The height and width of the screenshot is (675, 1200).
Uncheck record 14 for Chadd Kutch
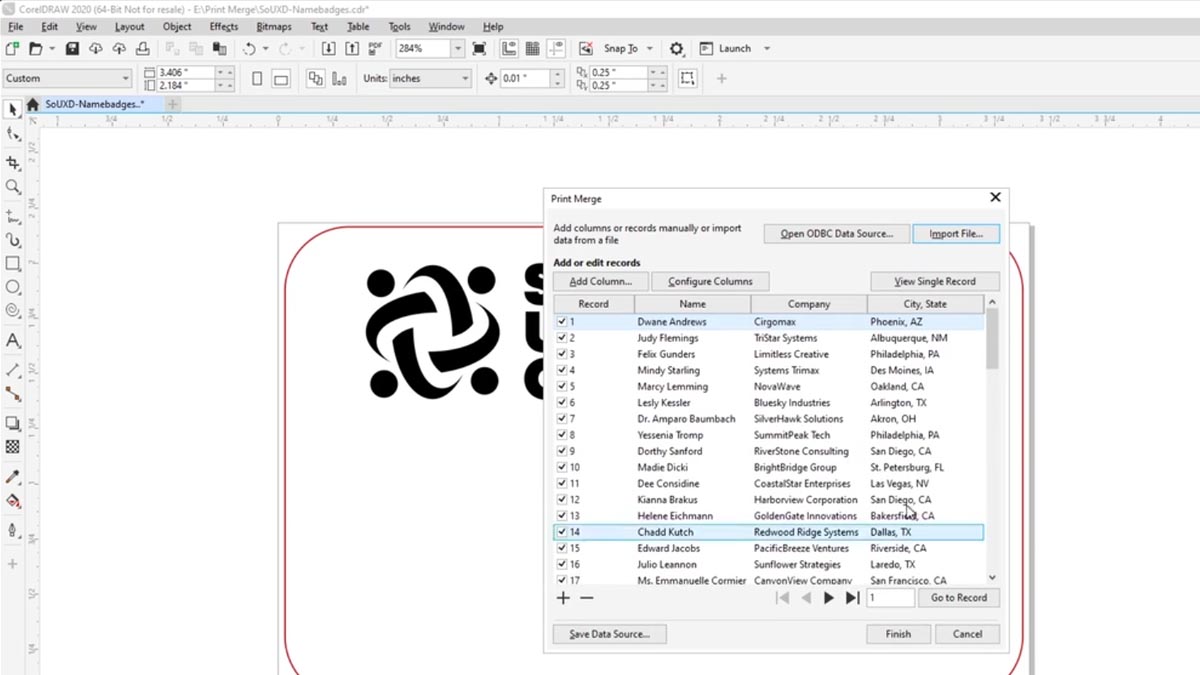point(561,532)
